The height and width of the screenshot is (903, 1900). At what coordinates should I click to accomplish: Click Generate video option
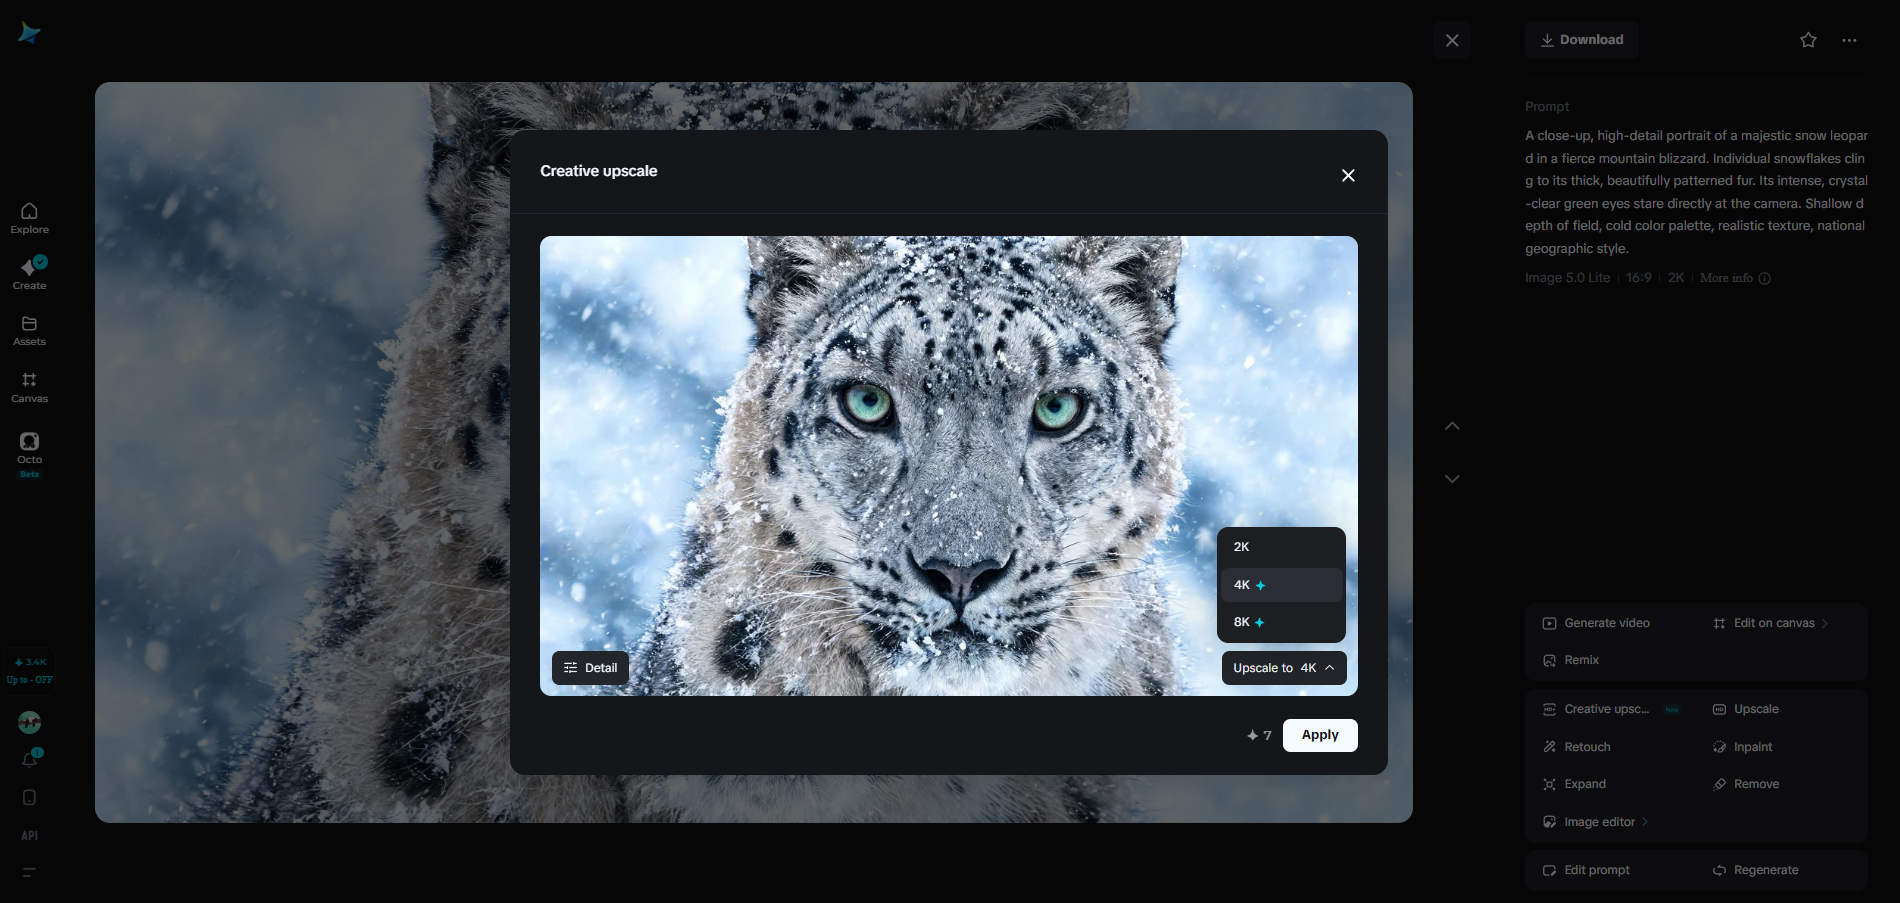[x=1597, y=623]
